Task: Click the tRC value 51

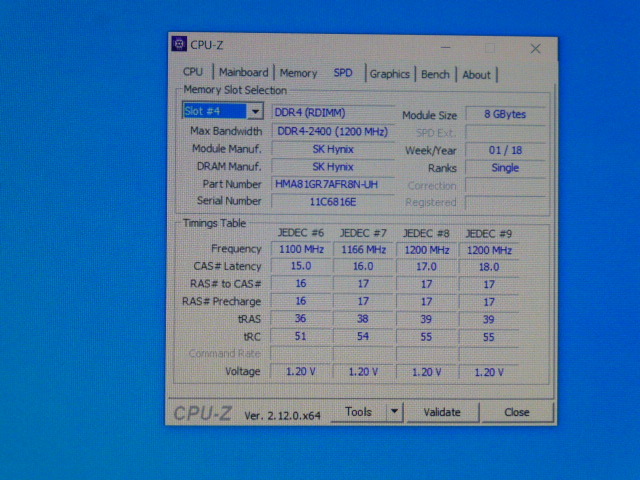Action: coord(301,336)
